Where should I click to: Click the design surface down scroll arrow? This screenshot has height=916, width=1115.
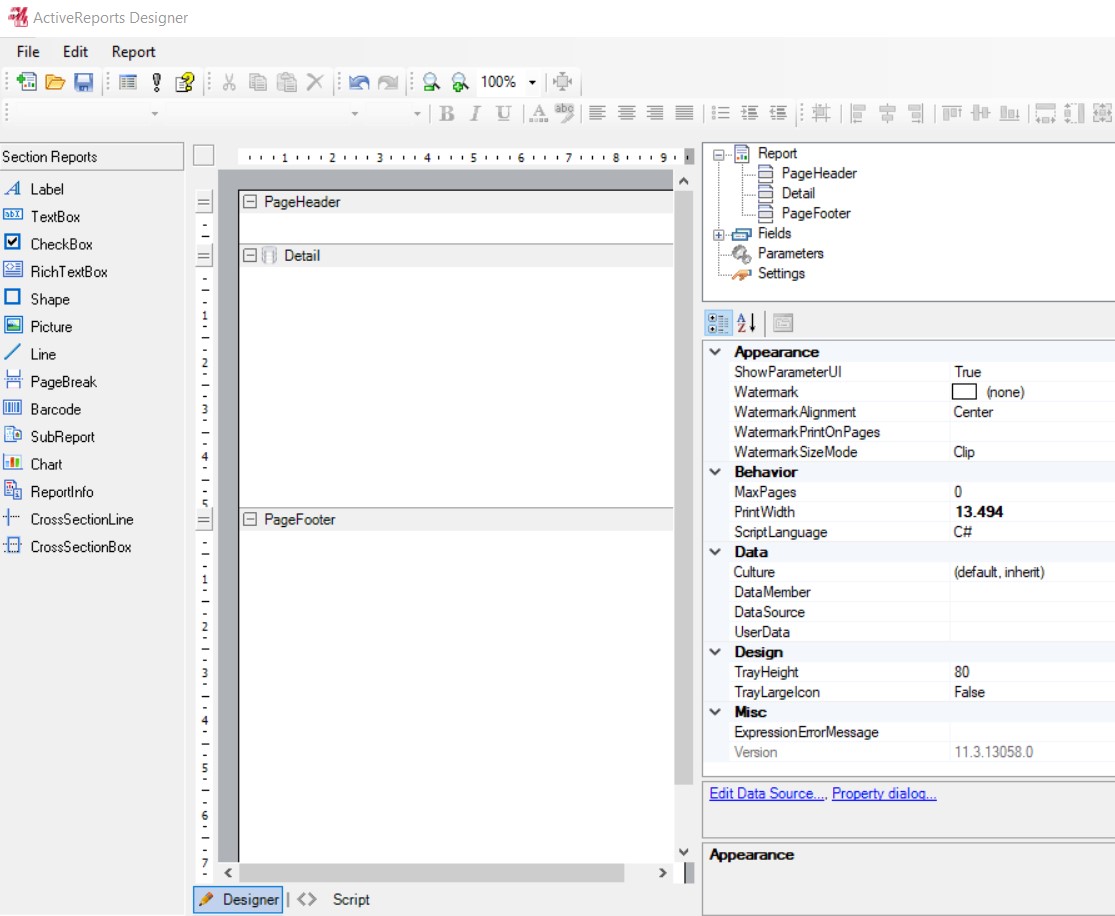point(683,852)
